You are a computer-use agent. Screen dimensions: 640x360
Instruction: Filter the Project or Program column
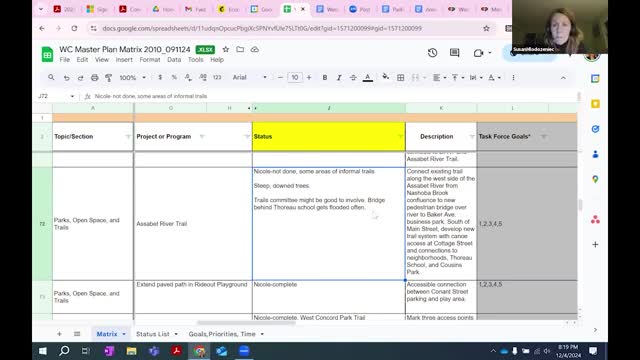click(x=202, y=136)
